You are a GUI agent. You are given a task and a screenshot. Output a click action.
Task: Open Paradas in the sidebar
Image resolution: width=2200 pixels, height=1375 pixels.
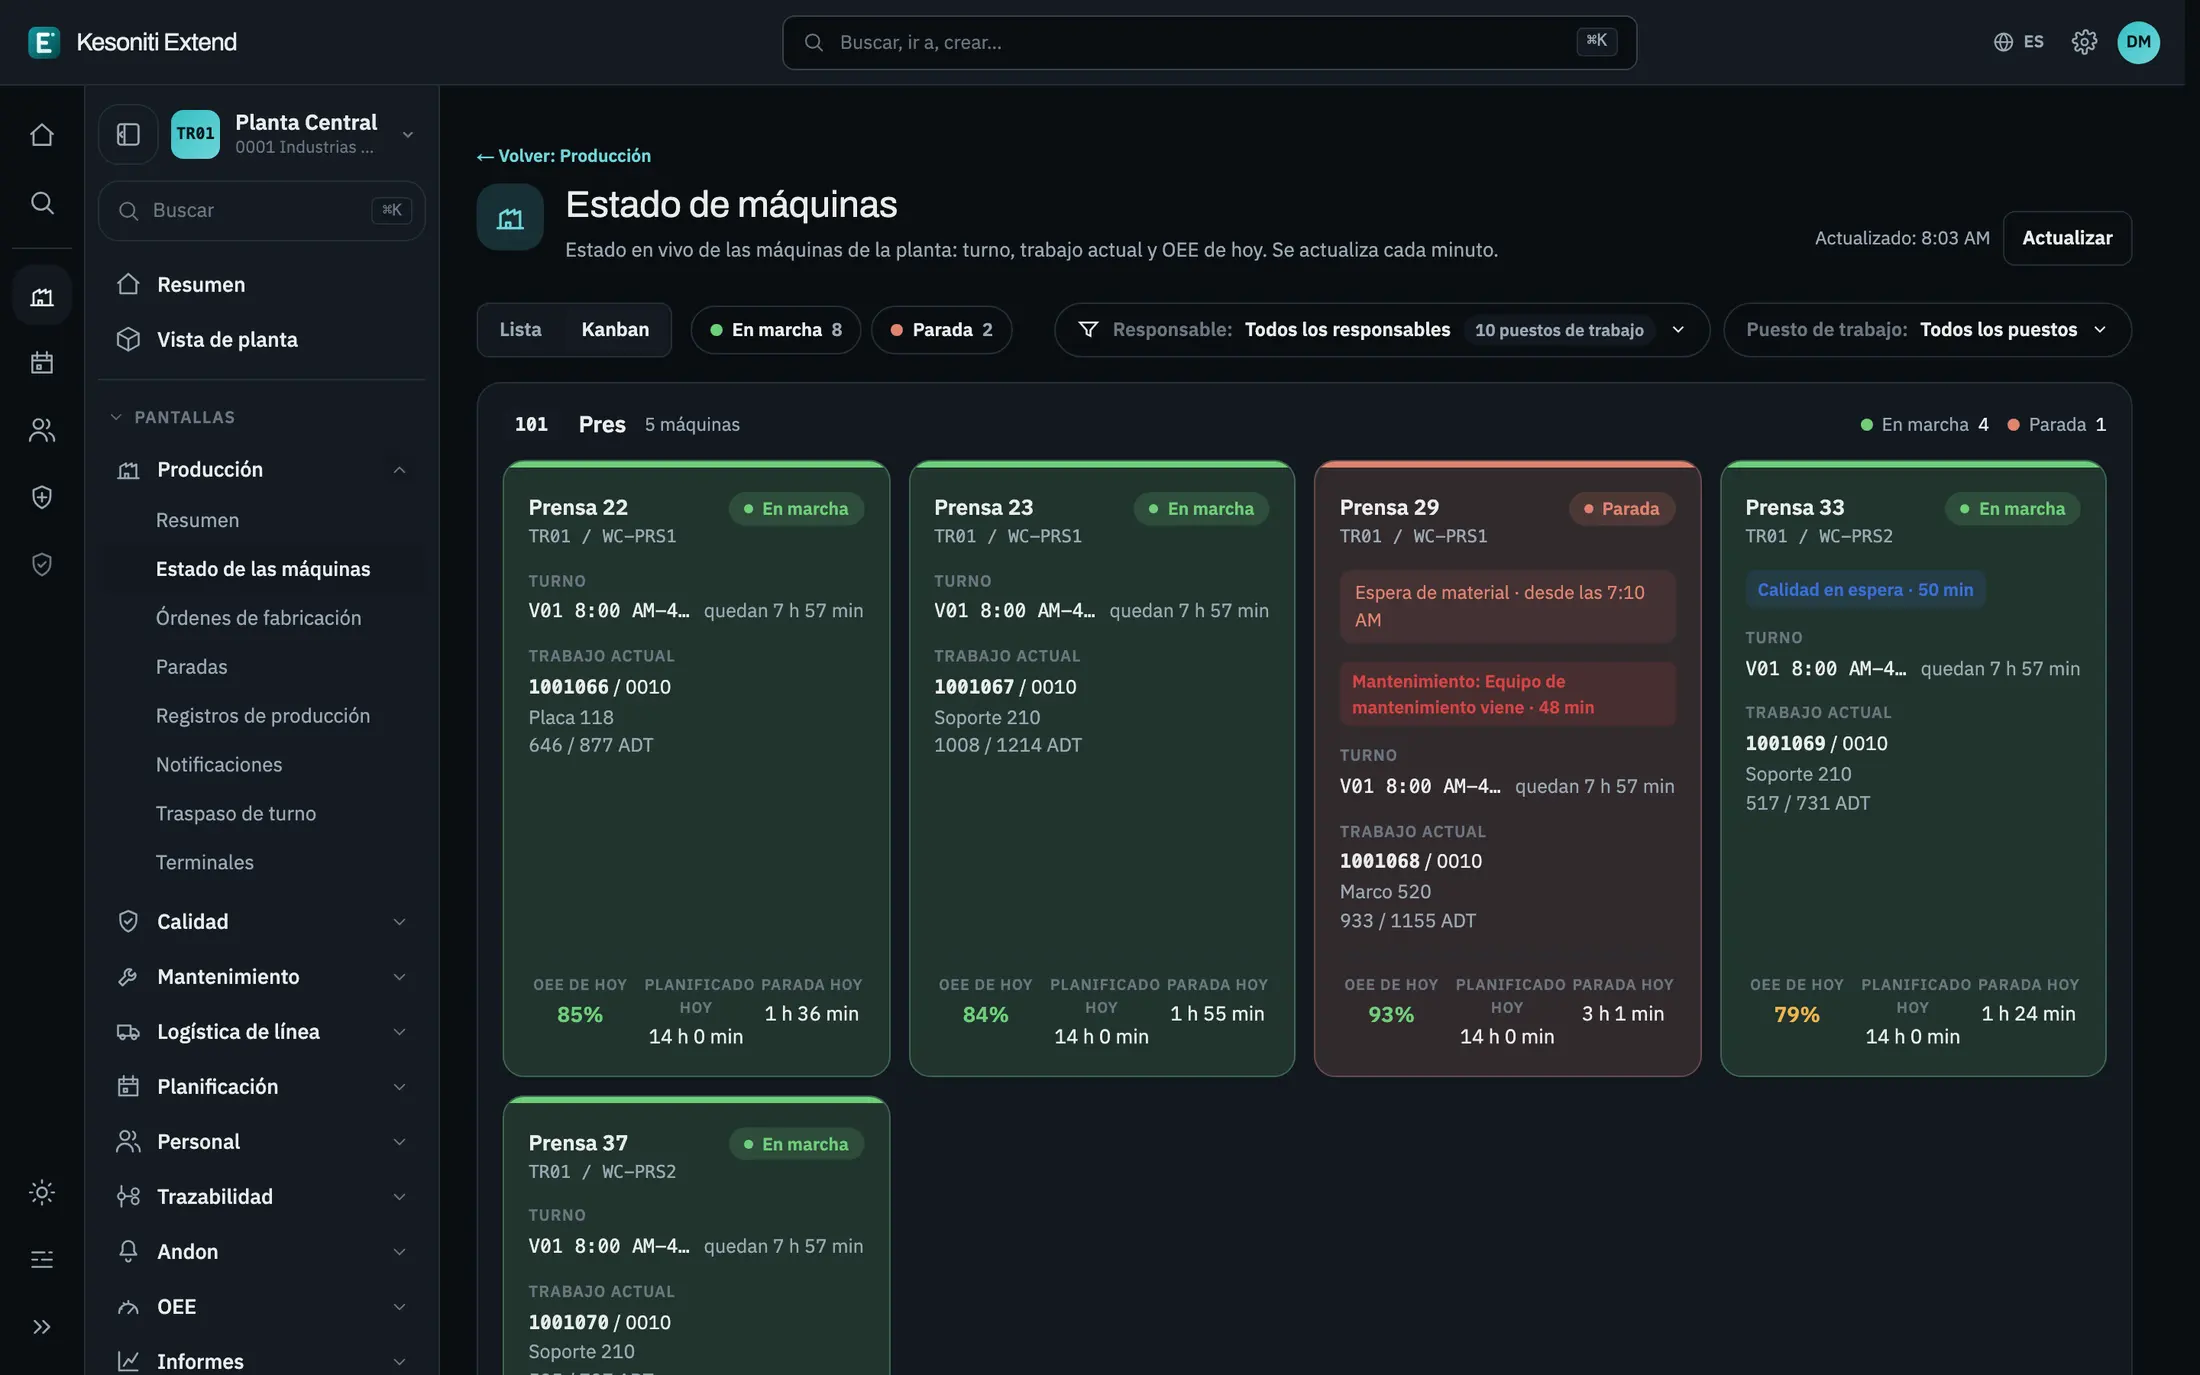pos(191,667)
